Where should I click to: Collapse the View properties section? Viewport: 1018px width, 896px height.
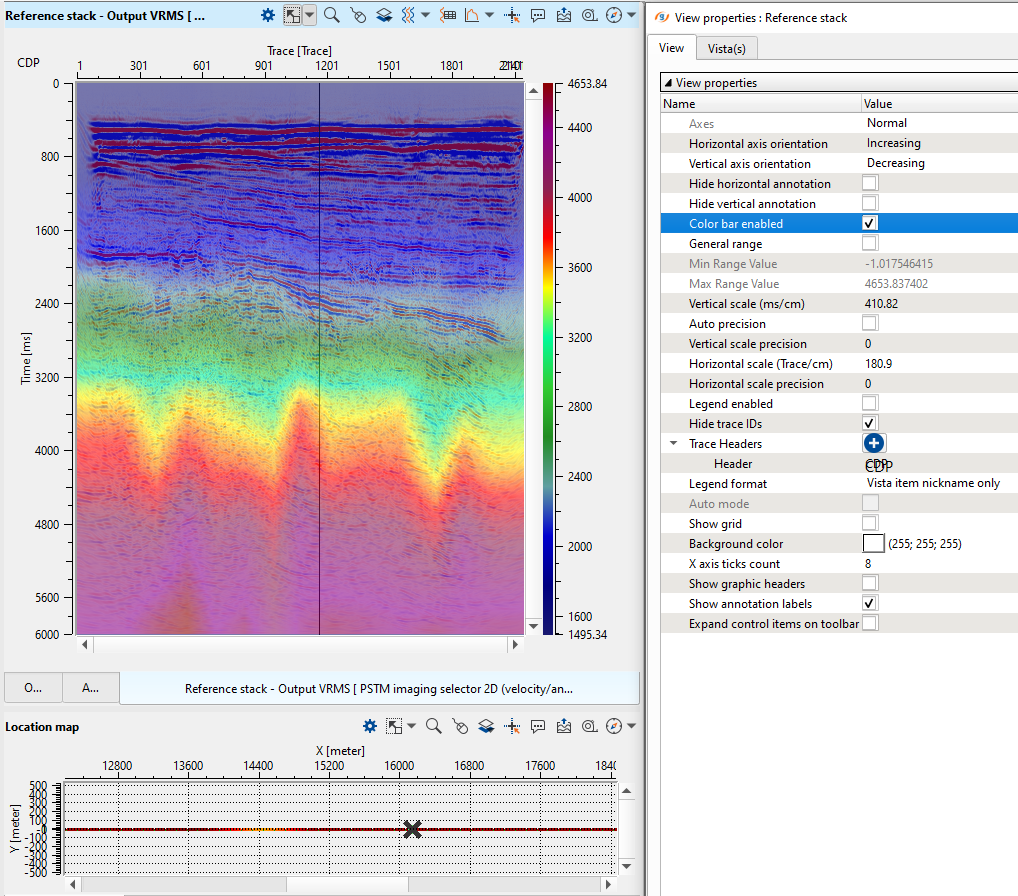[668, 83]
